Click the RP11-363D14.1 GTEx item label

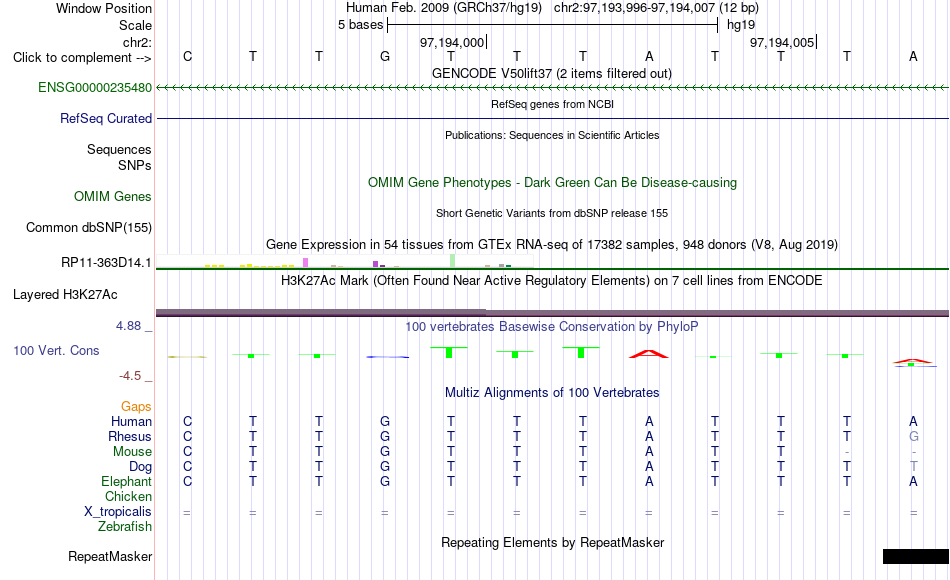point(106,262)
